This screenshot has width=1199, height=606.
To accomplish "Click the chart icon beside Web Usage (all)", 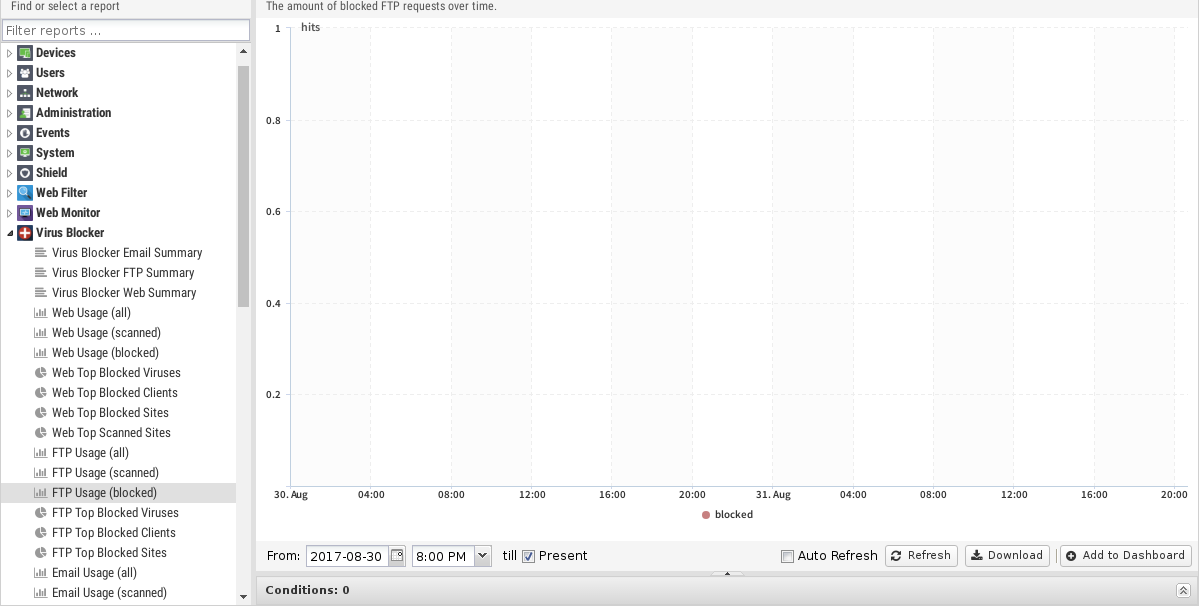I will point(41,313).
